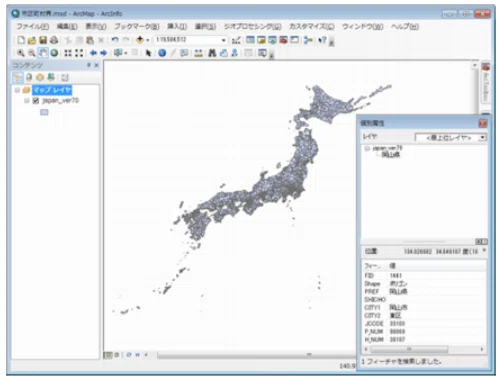Activate the Identify tool
This screenshot has width=499, height=378.
click(x=162, y=53)
